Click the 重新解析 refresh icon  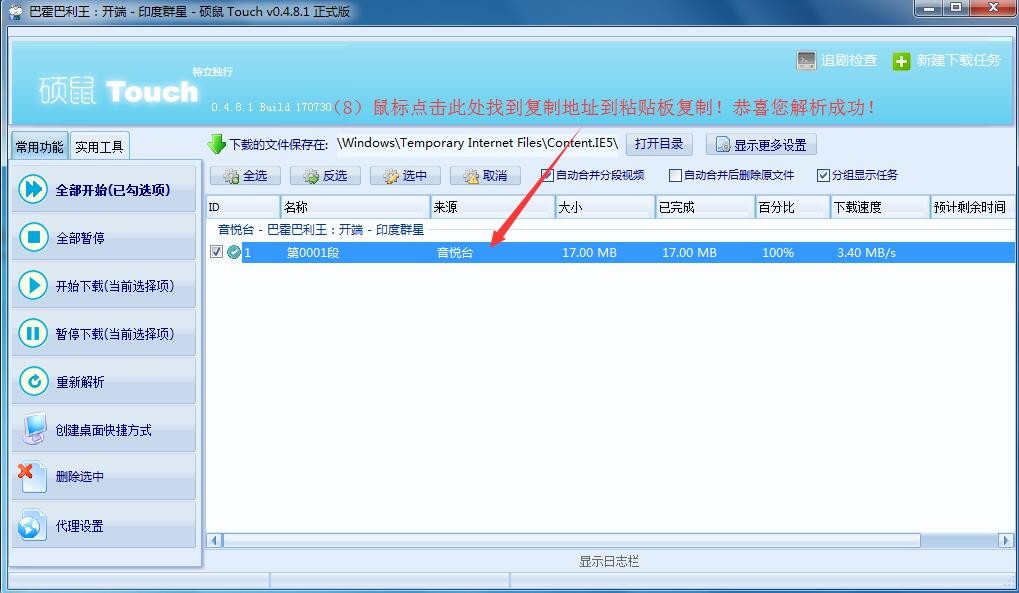pos(33,382)
